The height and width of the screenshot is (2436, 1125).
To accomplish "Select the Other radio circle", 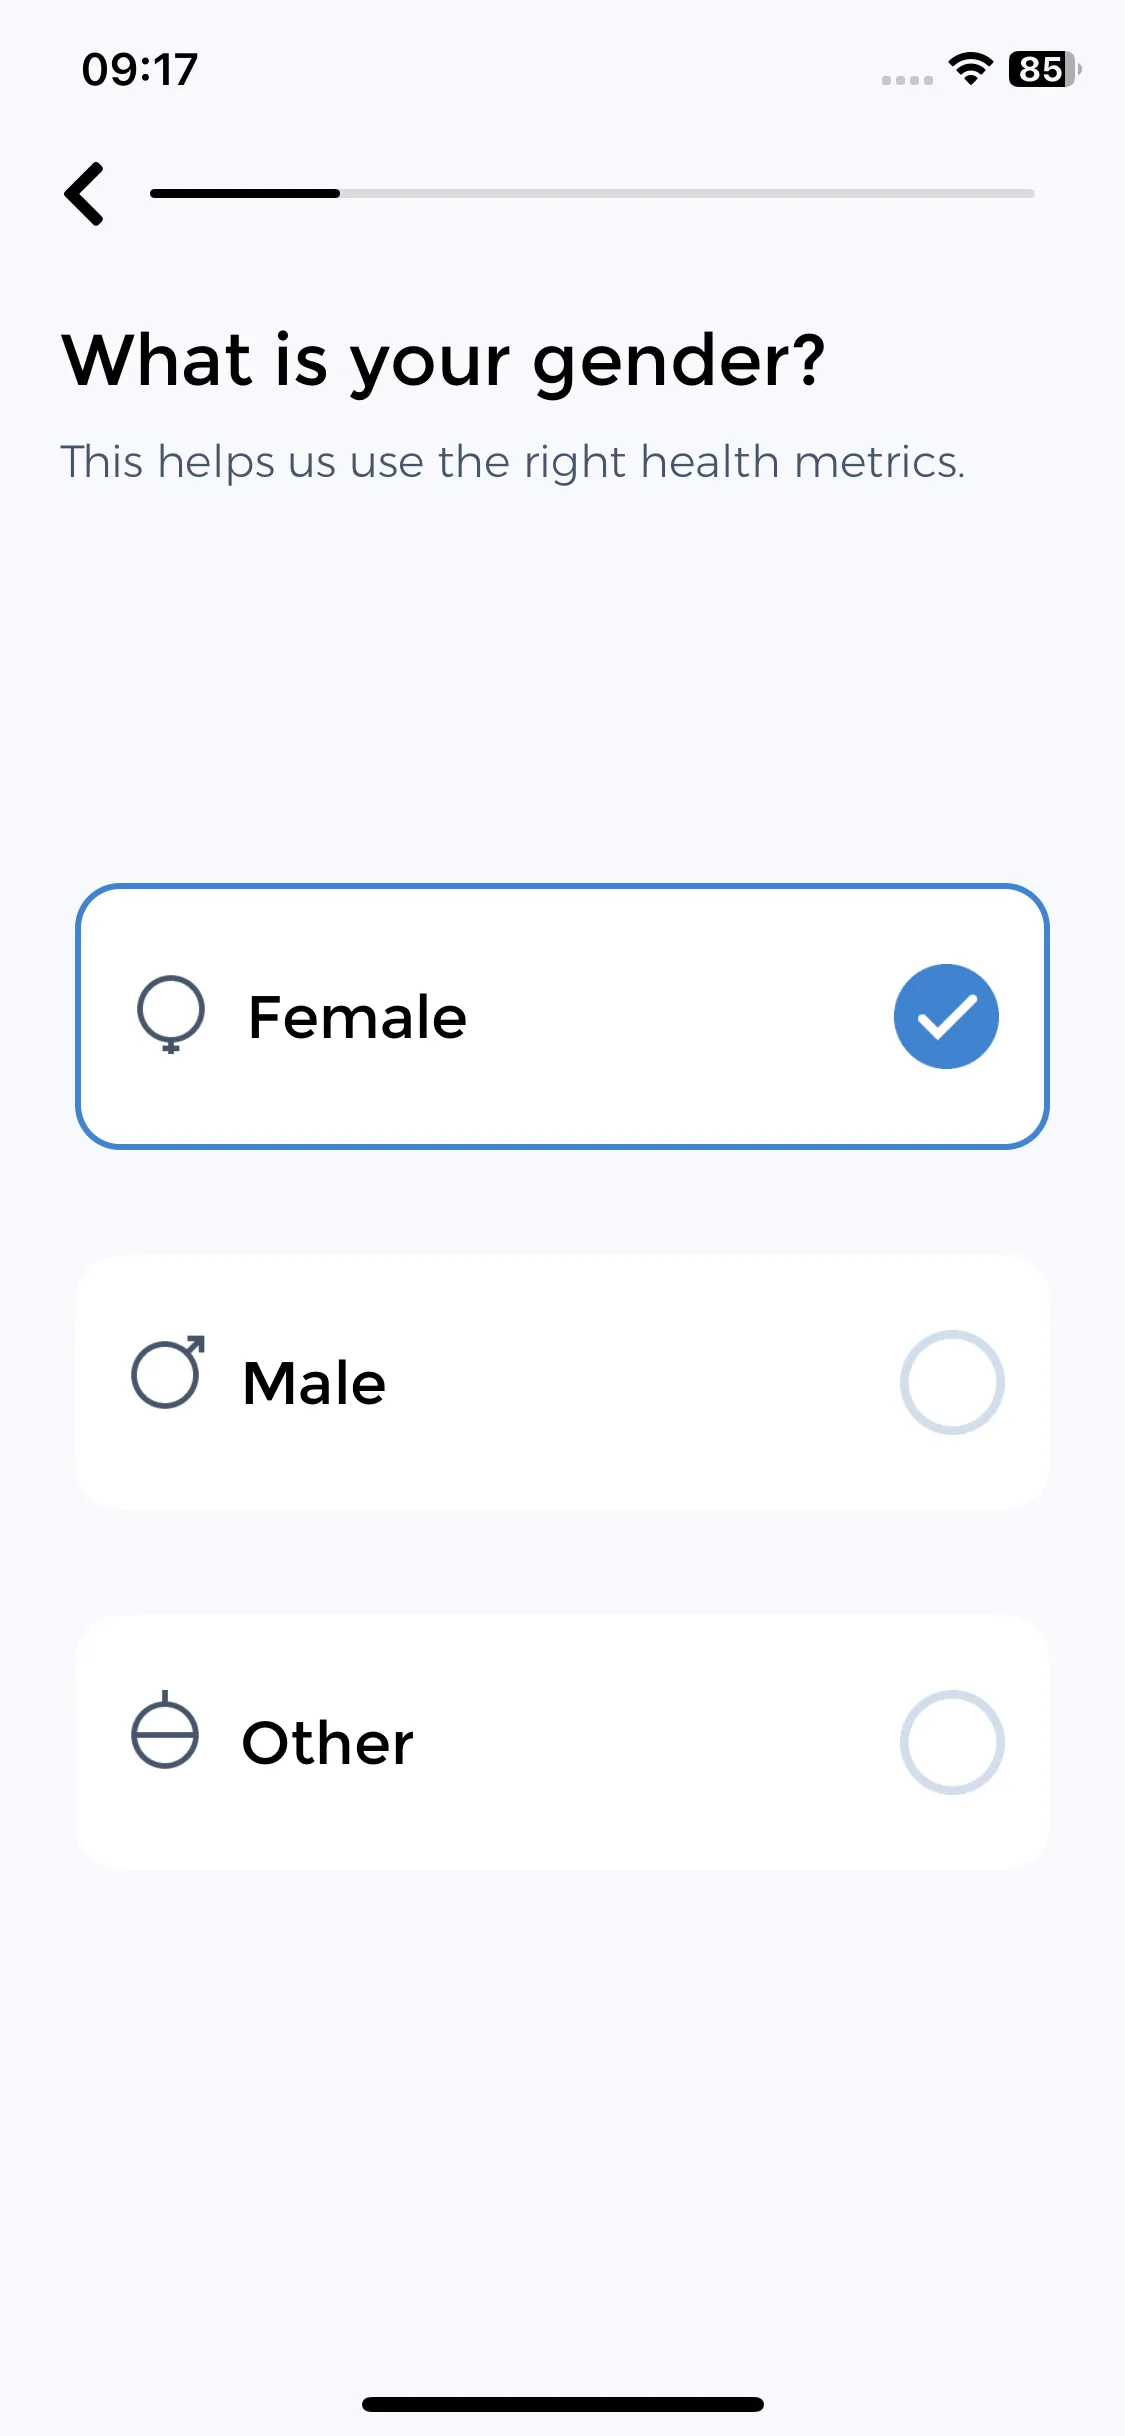I will coord(952,1742).
